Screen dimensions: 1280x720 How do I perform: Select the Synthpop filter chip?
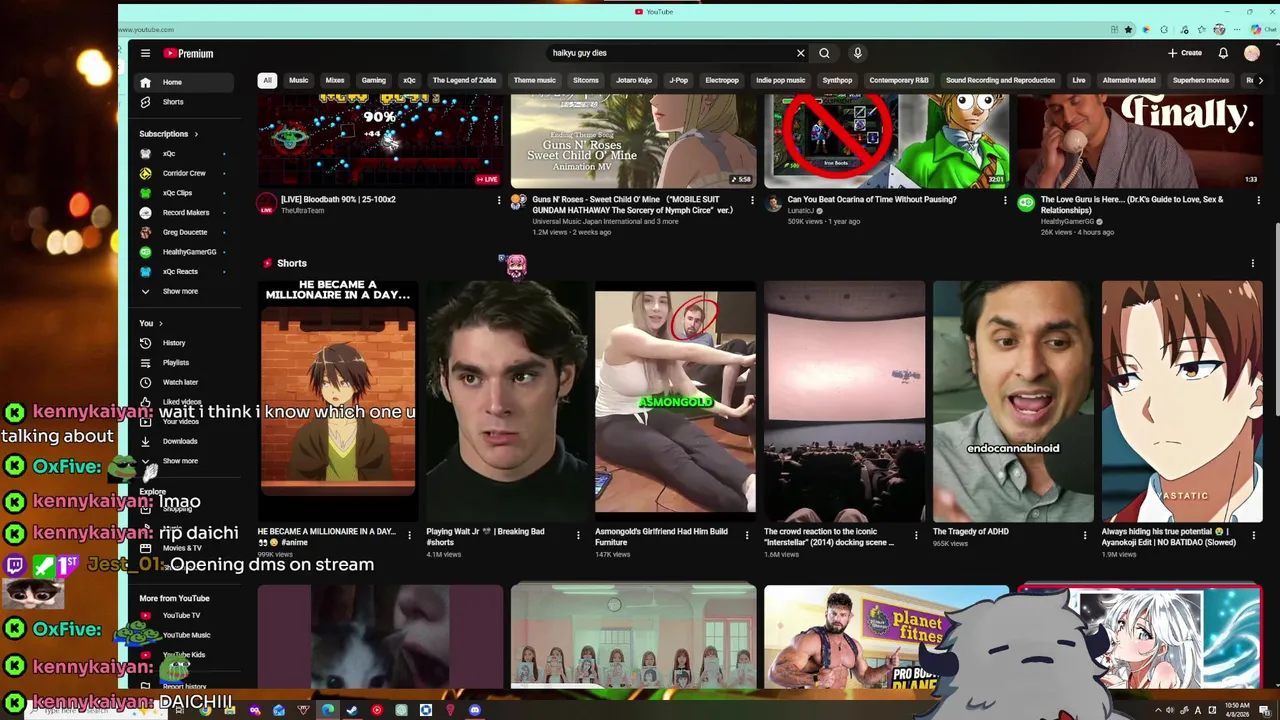pos(837,80)
